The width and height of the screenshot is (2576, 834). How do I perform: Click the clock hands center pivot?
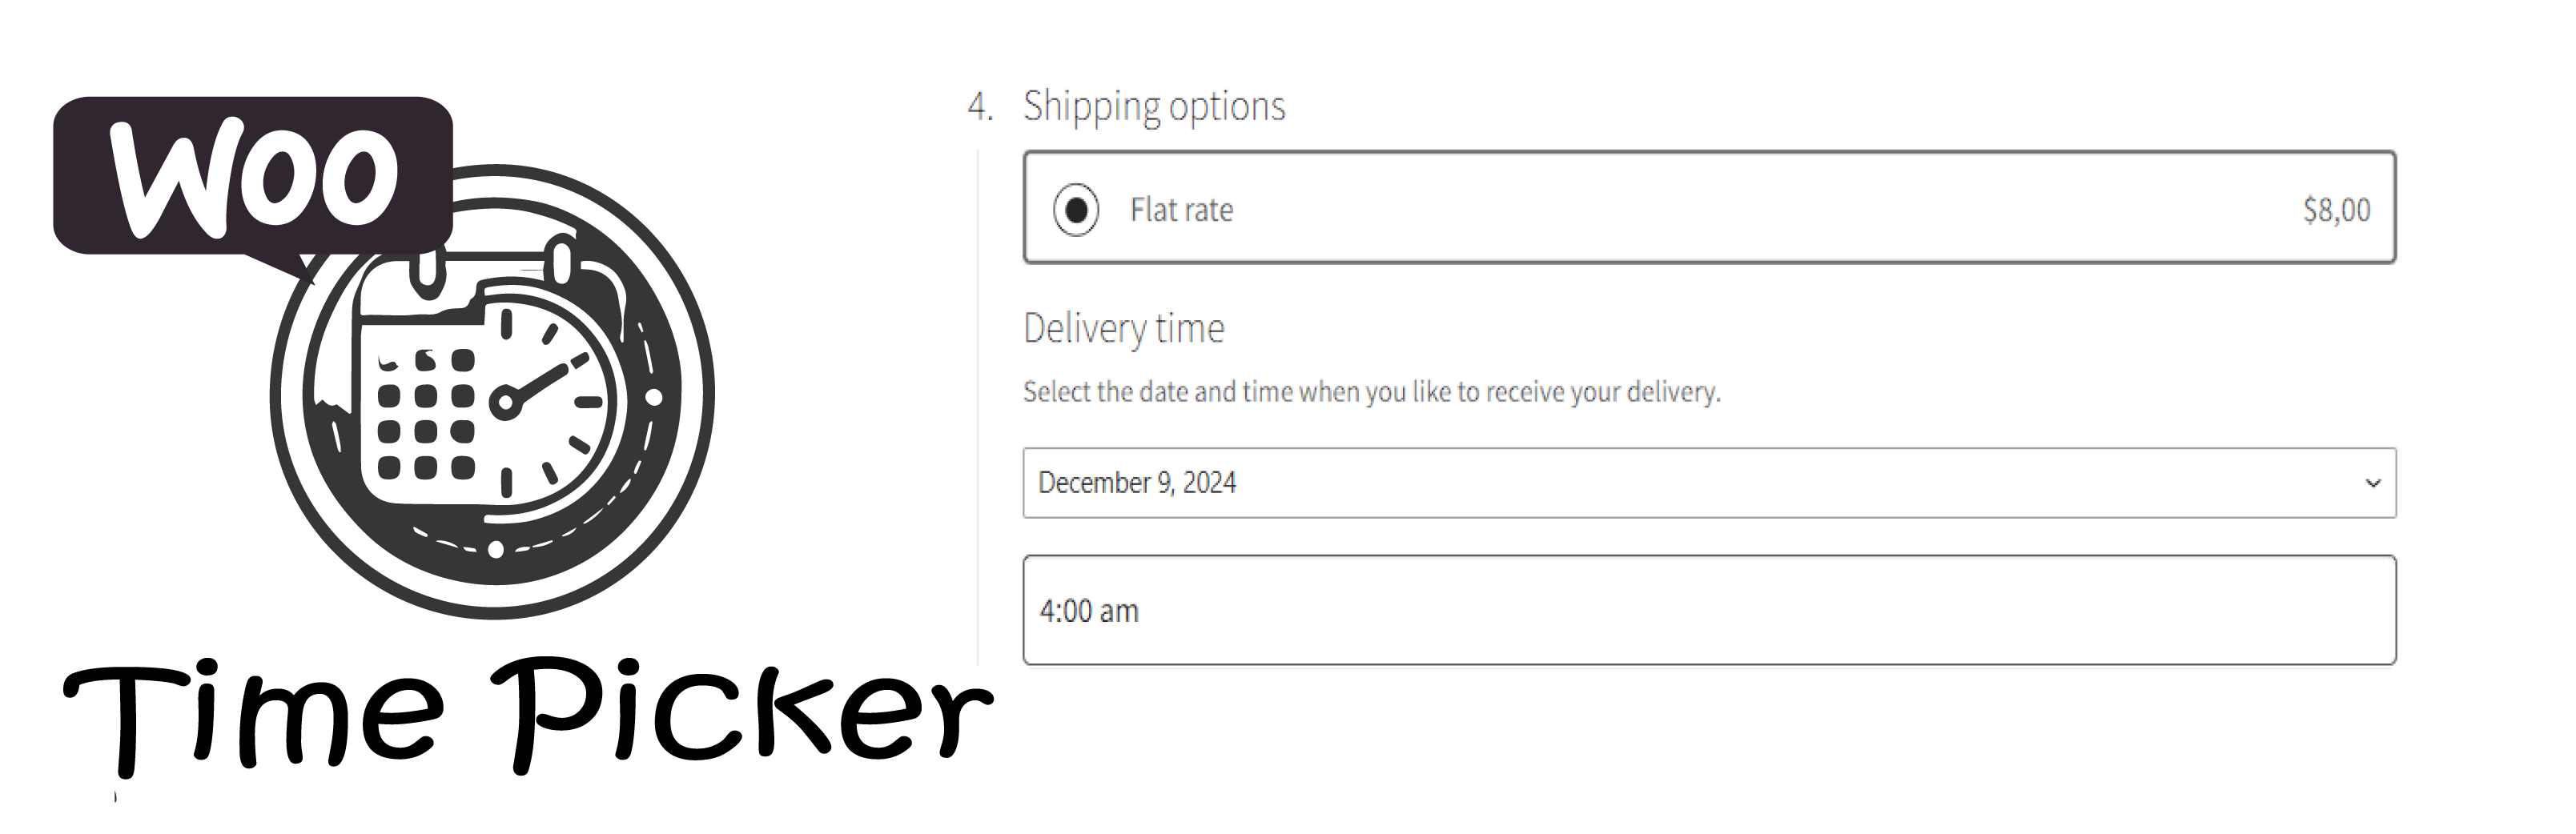[506, 403]
